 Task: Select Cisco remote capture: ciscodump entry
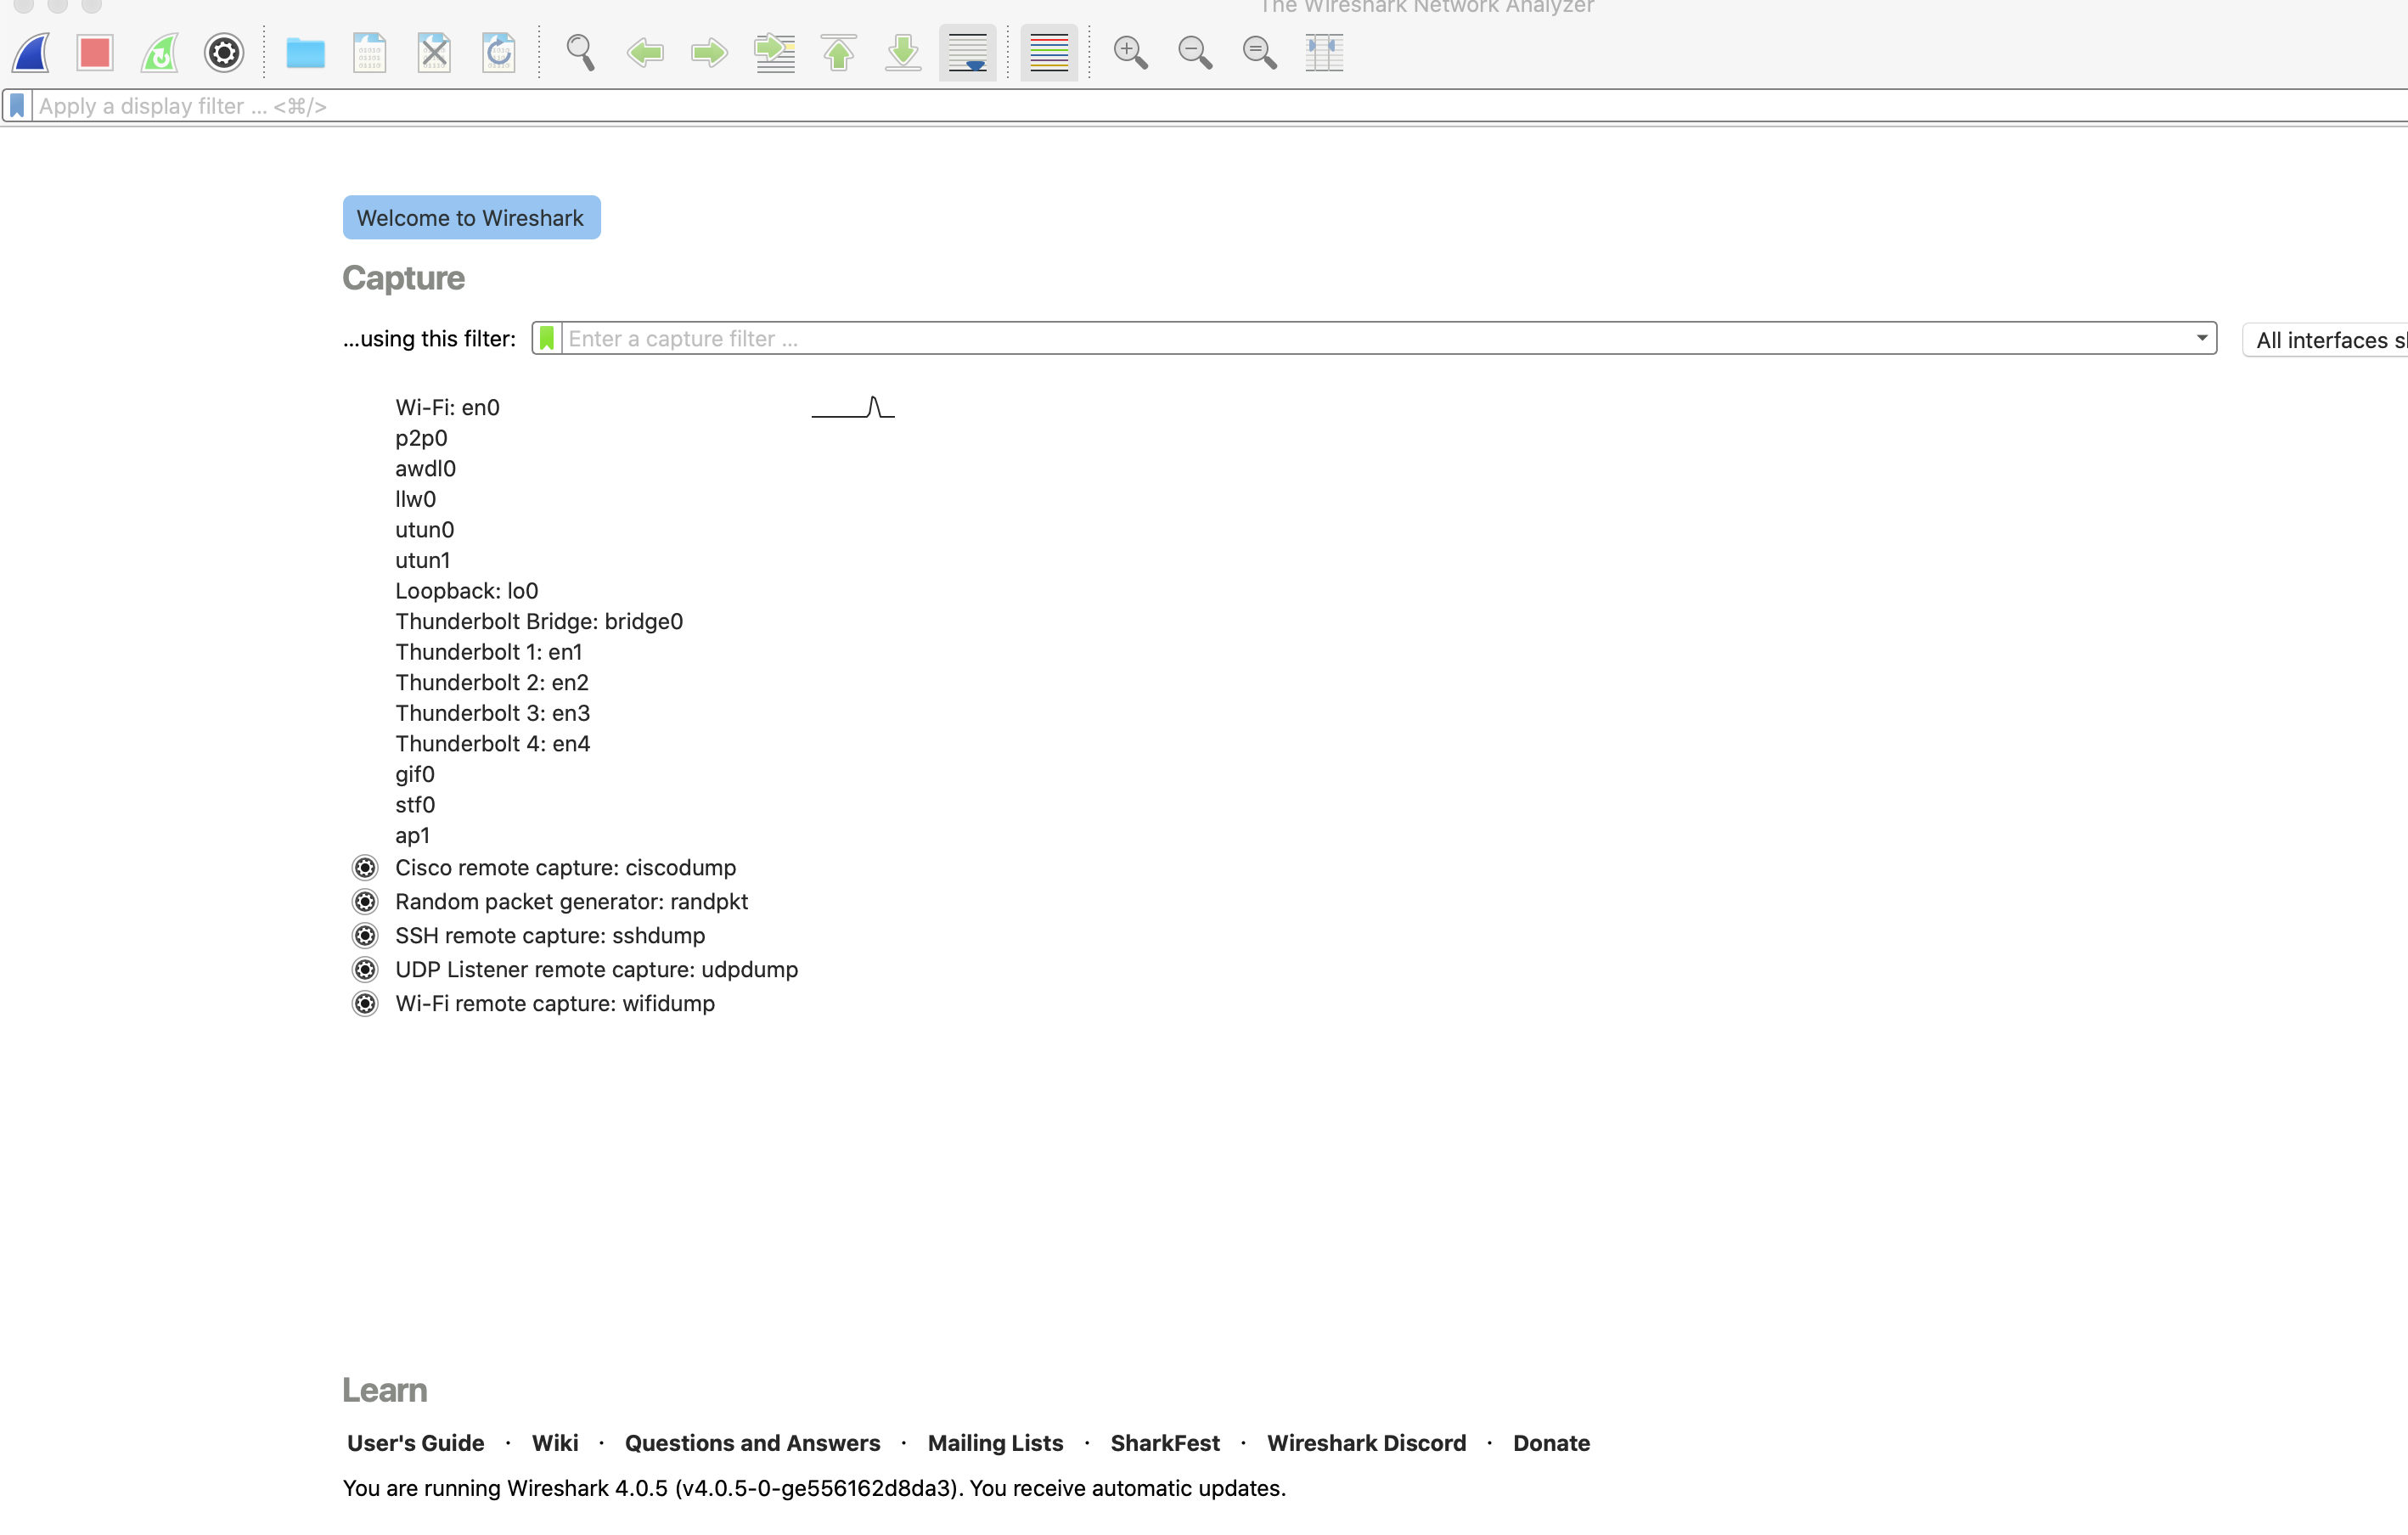tap(565, 868)
